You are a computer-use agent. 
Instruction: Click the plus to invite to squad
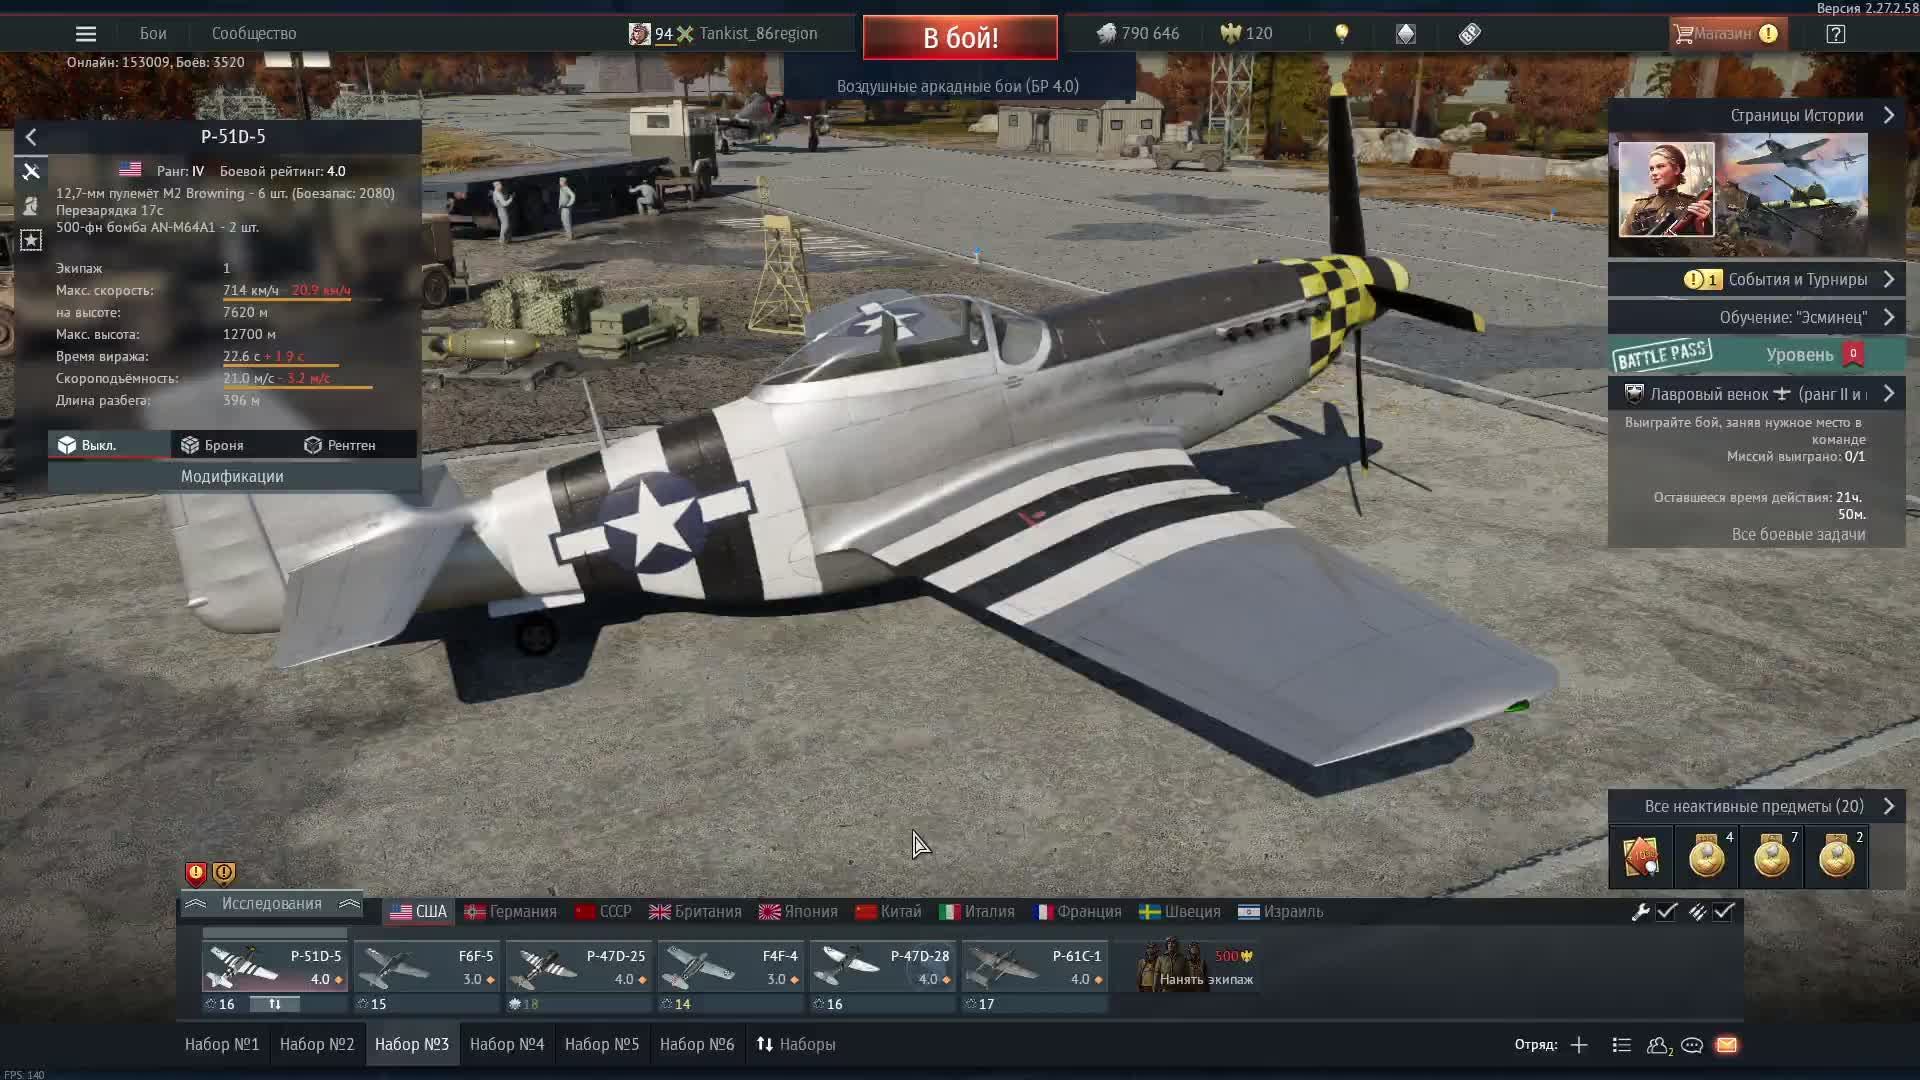(1579, 1045)
